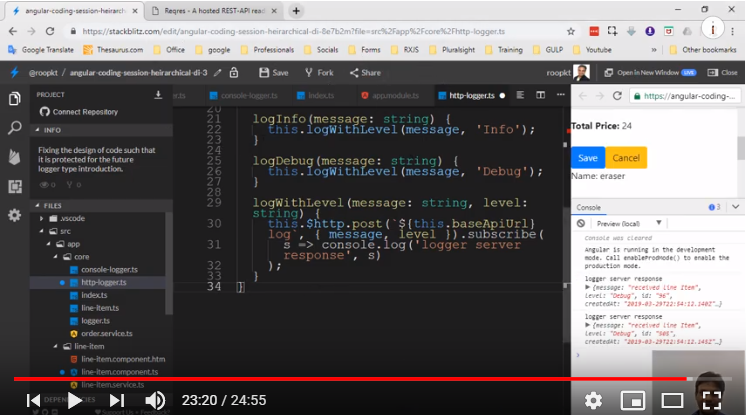The width and height of the screenshot is (747, 415).
Task: Clear the console with the clear icon
Action: 581,224
